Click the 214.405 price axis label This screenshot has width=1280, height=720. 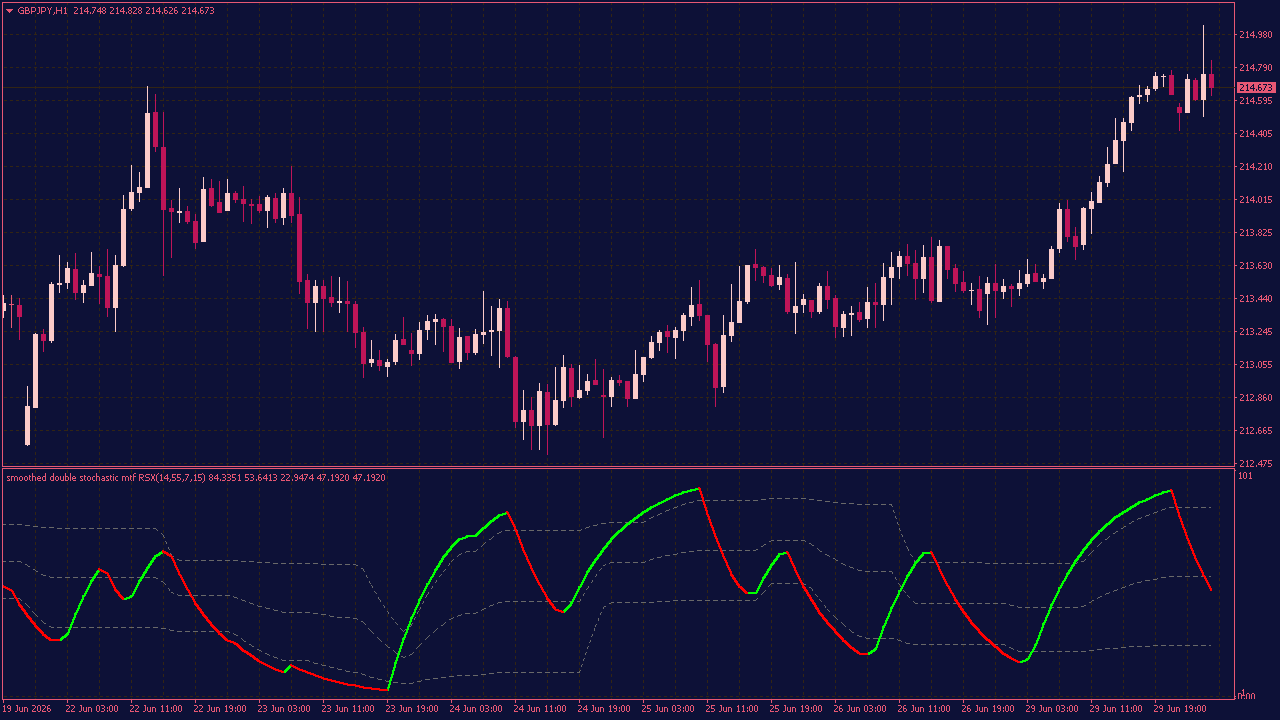pyautogui.click(x=1255, y=134)
